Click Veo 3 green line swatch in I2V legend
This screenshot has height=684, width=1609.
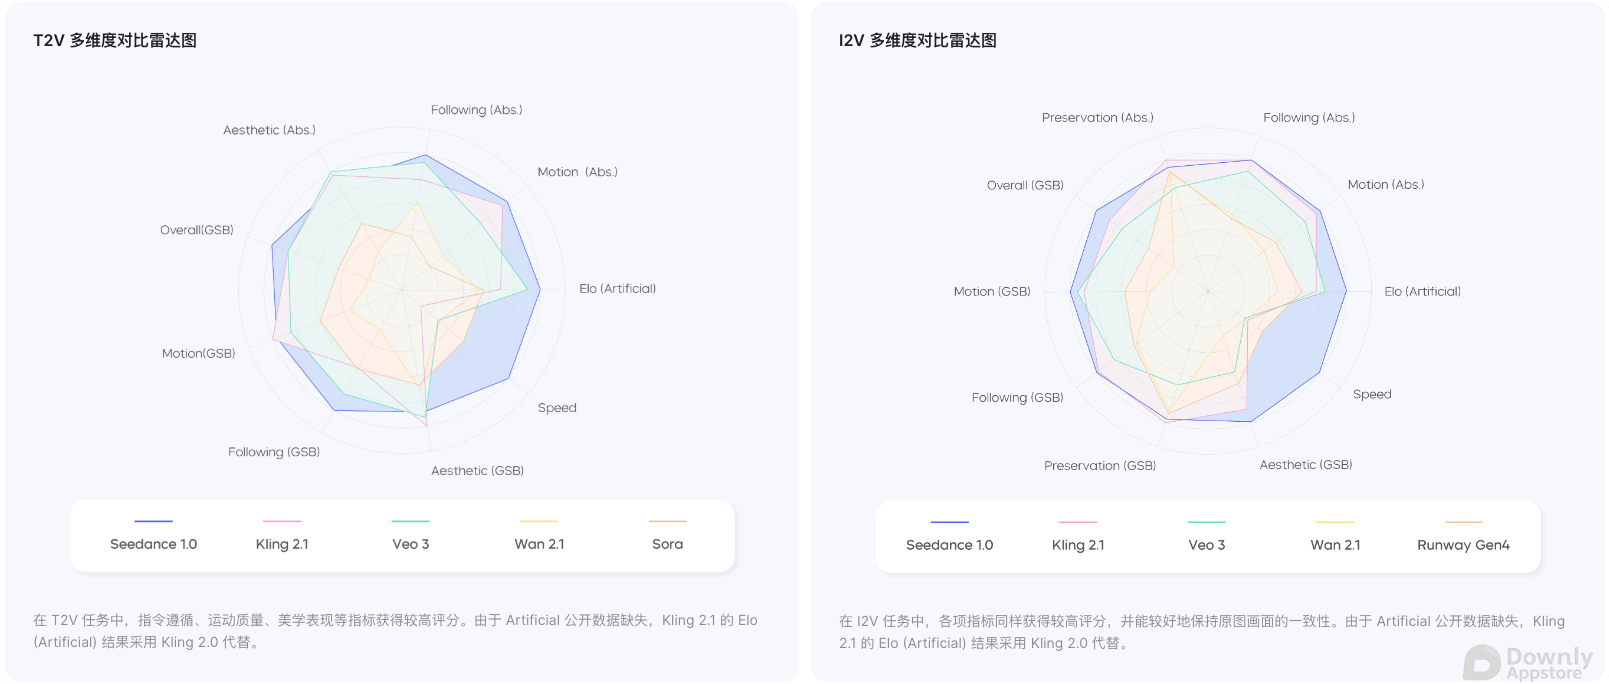[x=1206, y=522]
